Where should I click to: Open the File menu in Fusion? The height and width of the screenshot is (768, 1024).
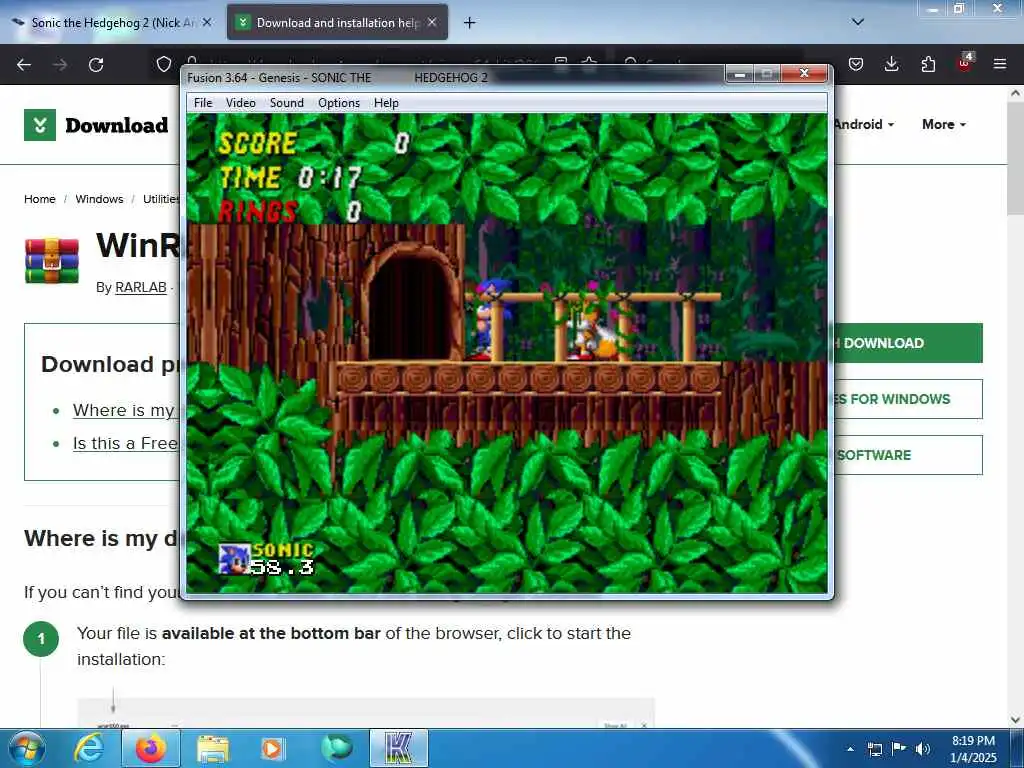pyautogui.click(x=203, y=103)
